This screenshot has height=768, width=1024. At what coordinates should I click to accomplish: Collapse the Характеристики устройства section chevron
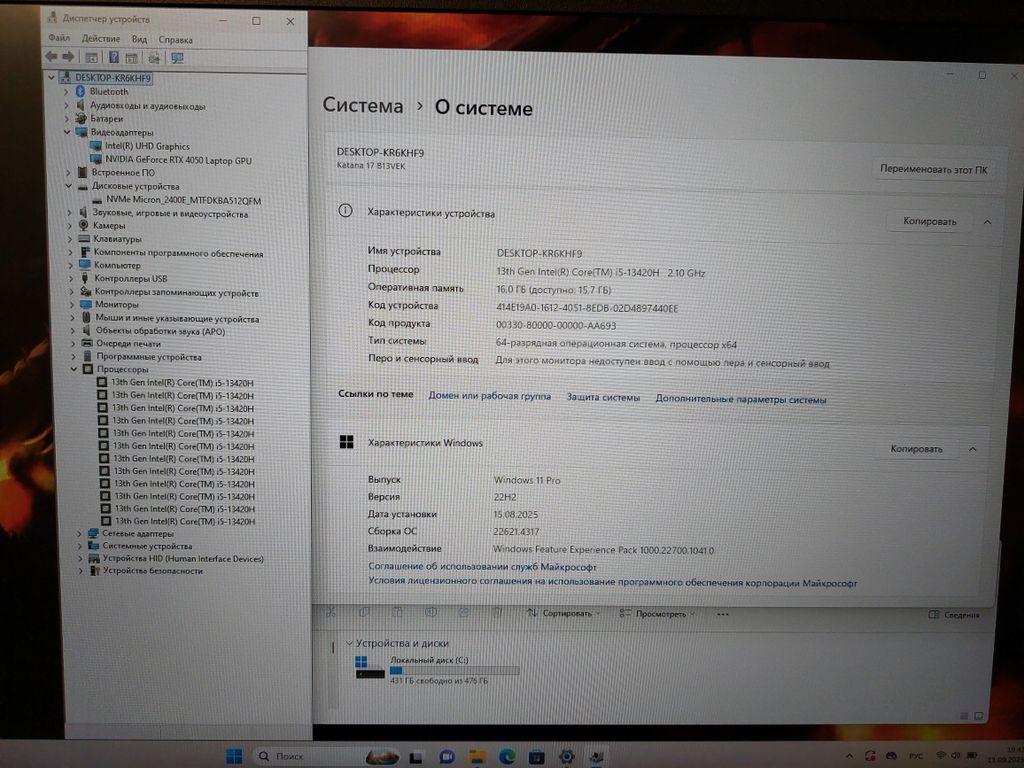(x=987, y=222)
